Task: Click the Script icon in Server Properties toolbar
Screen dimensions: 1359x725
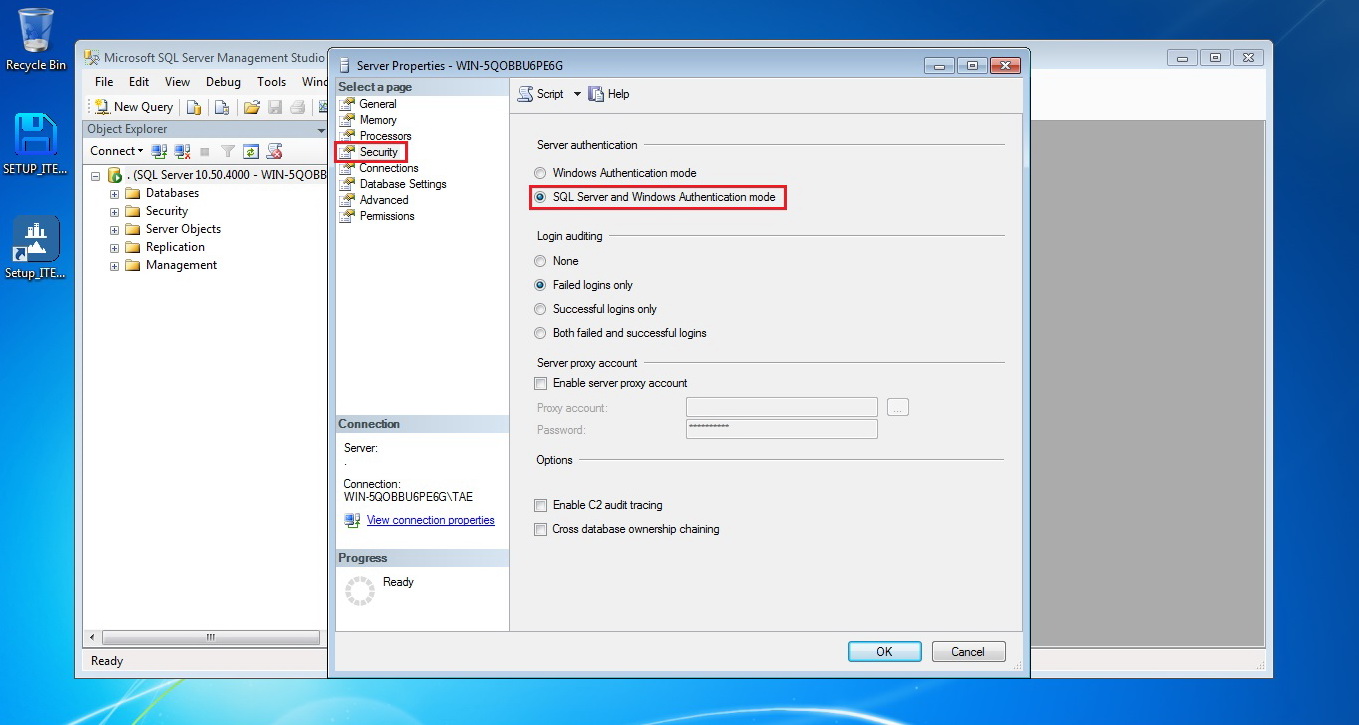Action: pyautogui.click(x=525, y=94)
